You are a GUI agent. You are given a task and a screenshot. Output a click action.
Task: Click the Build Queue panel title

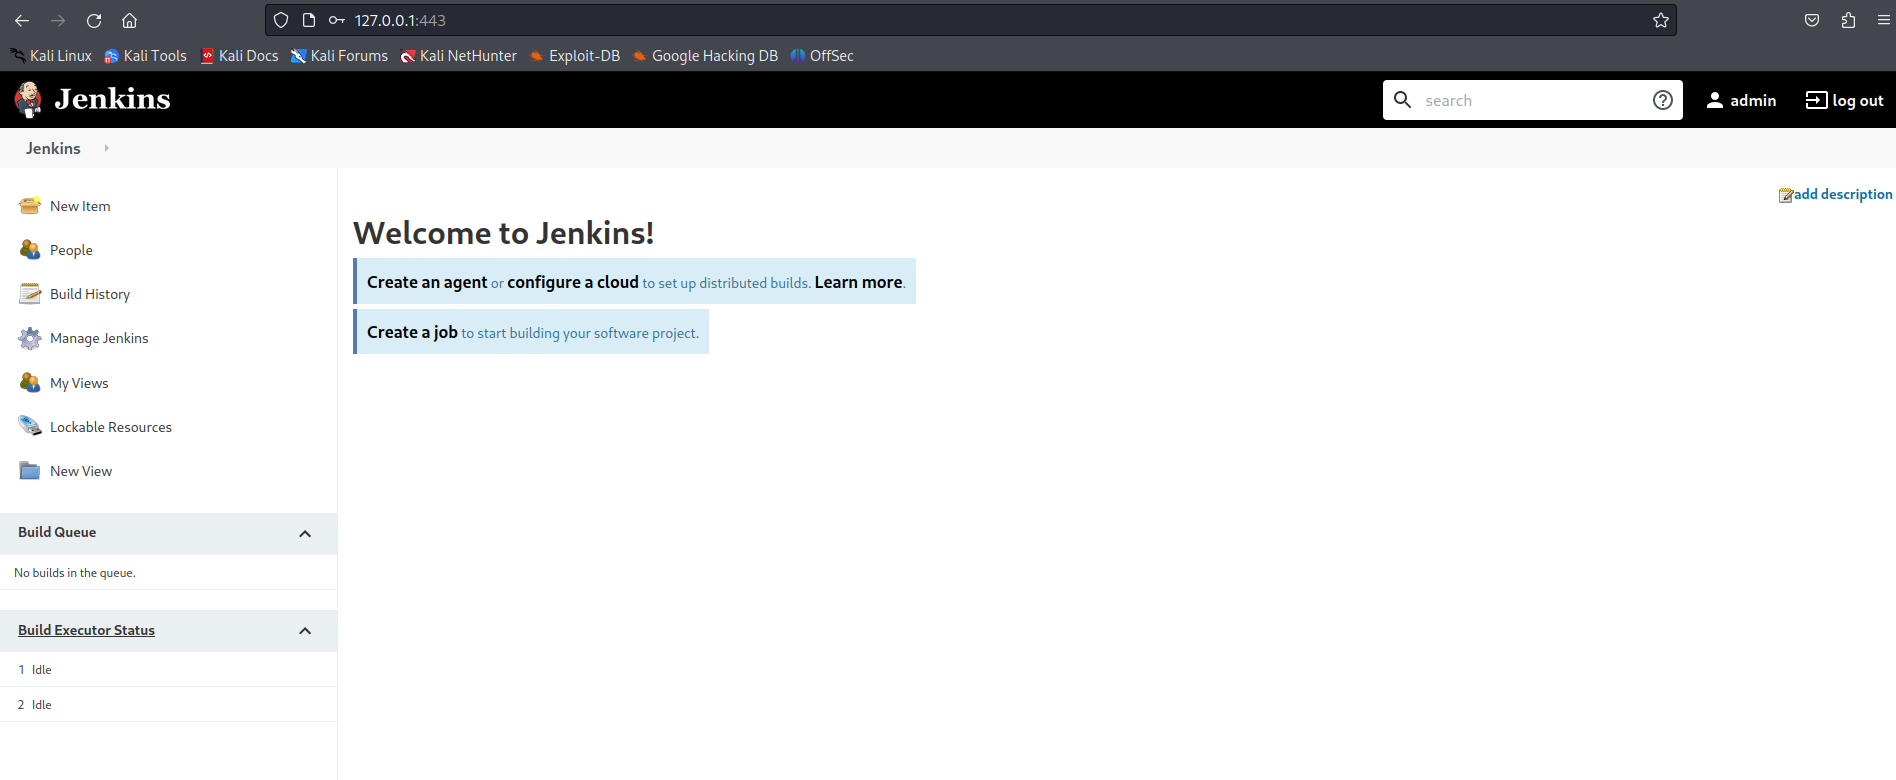pyautogui.click(x=57, y=532)
